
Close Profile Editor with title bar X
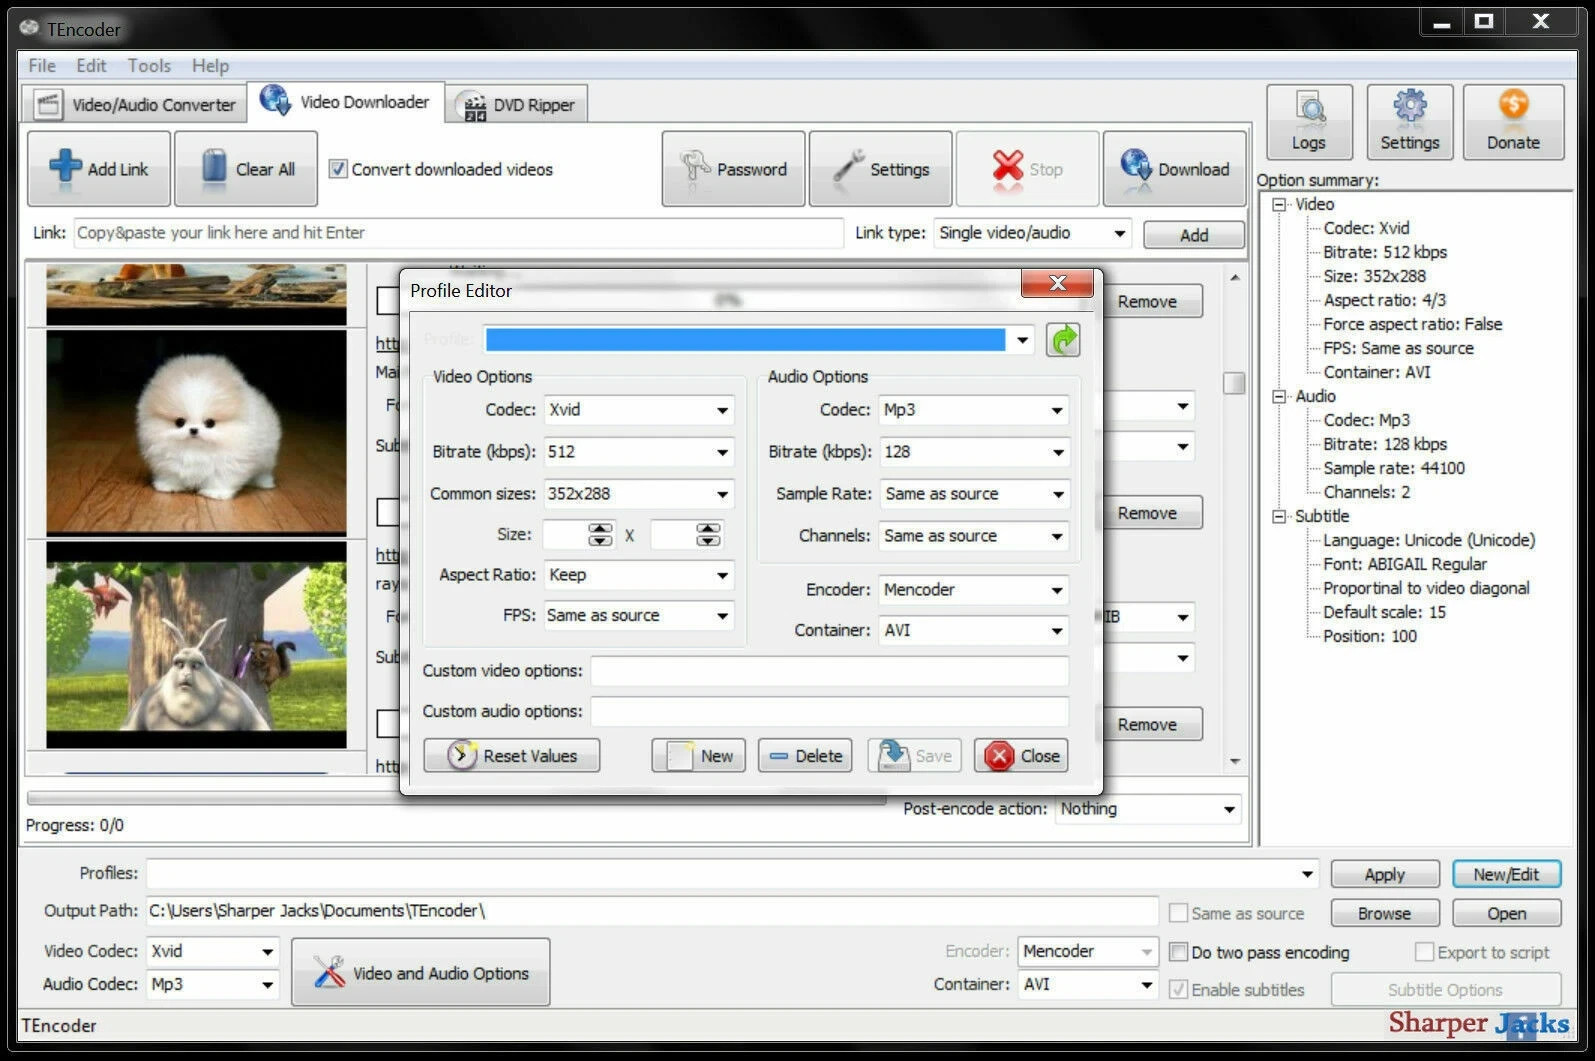(x=1058, y=283)
